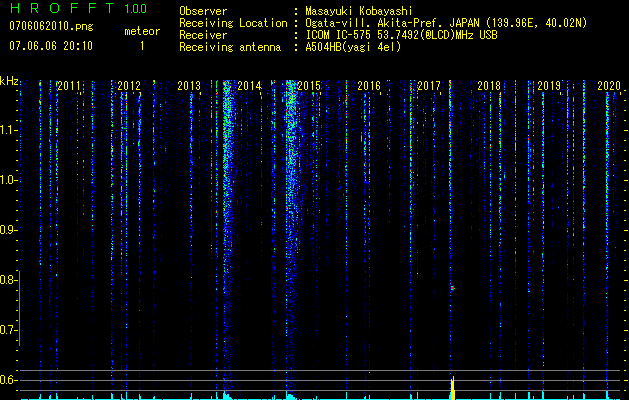Click the Receiving antenna field label
Viewport: 629px width, 400px height.
point(230,47)
